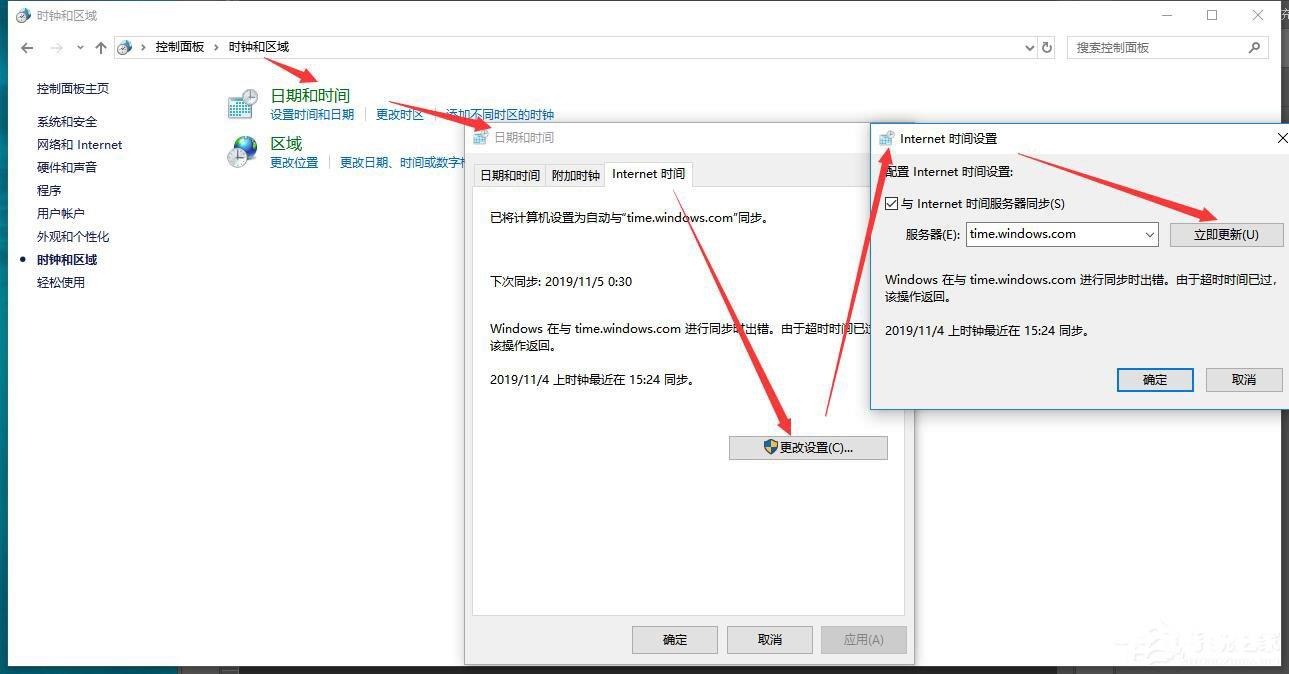Open the address bar history dropdown
This screenshot has height=674, width=1289.
1030,47
